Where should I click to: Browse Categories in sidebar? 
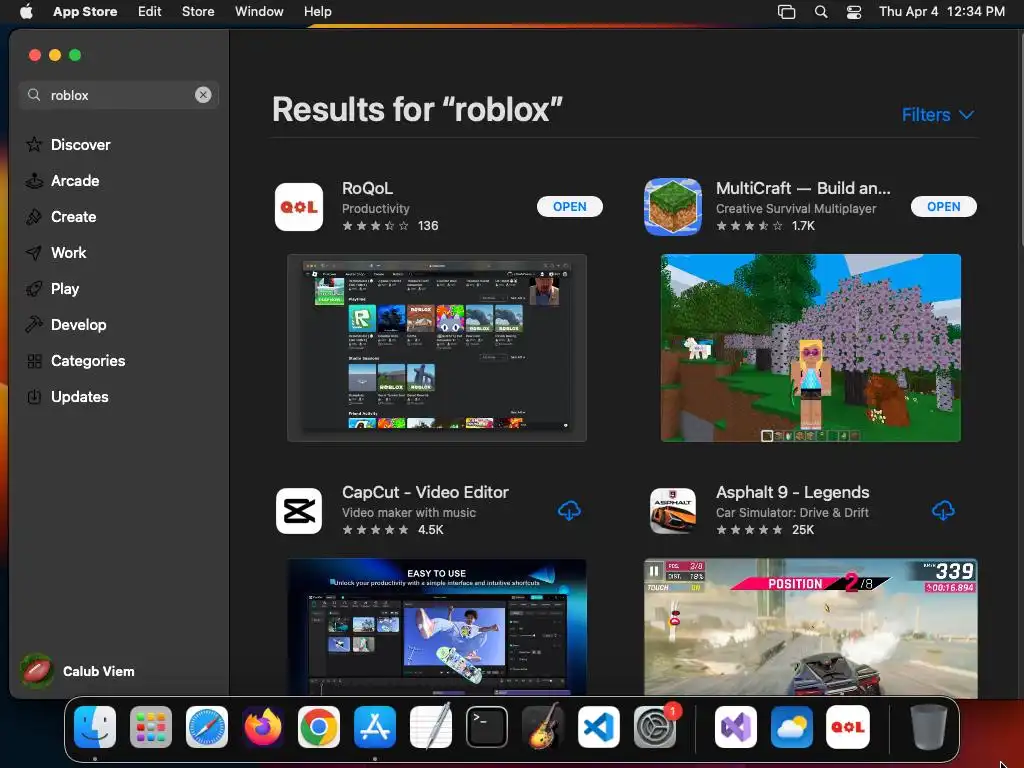click(119, 360)
